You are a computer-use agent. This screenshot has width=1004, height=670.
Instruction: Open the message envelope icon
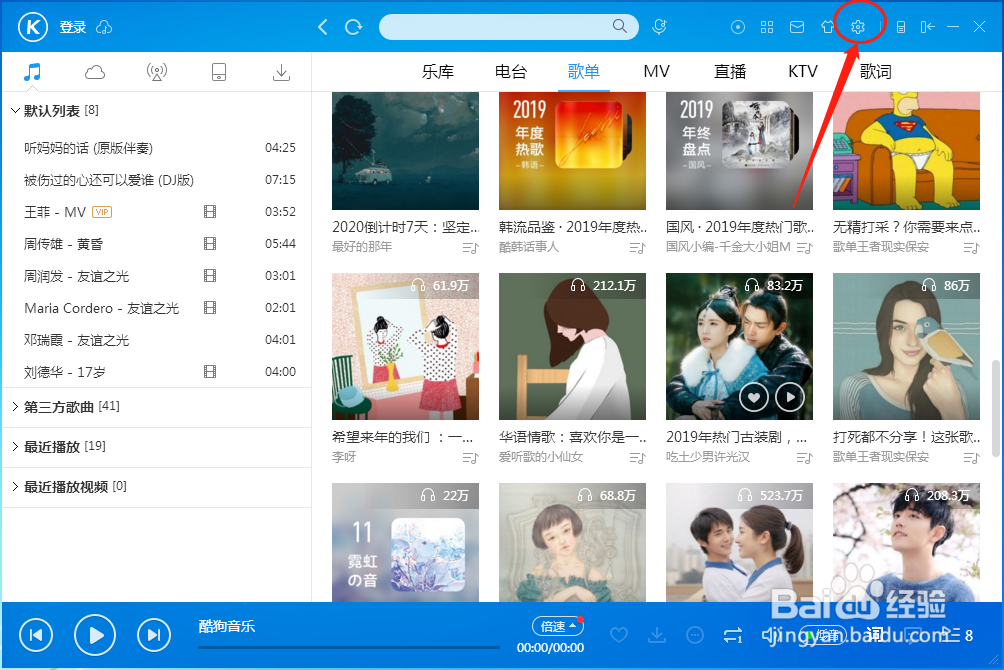[797, 27]
